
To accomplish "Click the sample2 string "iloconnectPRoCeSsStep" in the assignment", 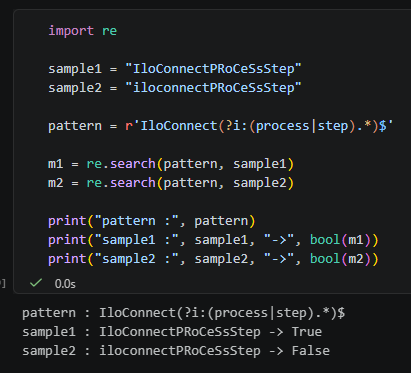I will 213,88.
